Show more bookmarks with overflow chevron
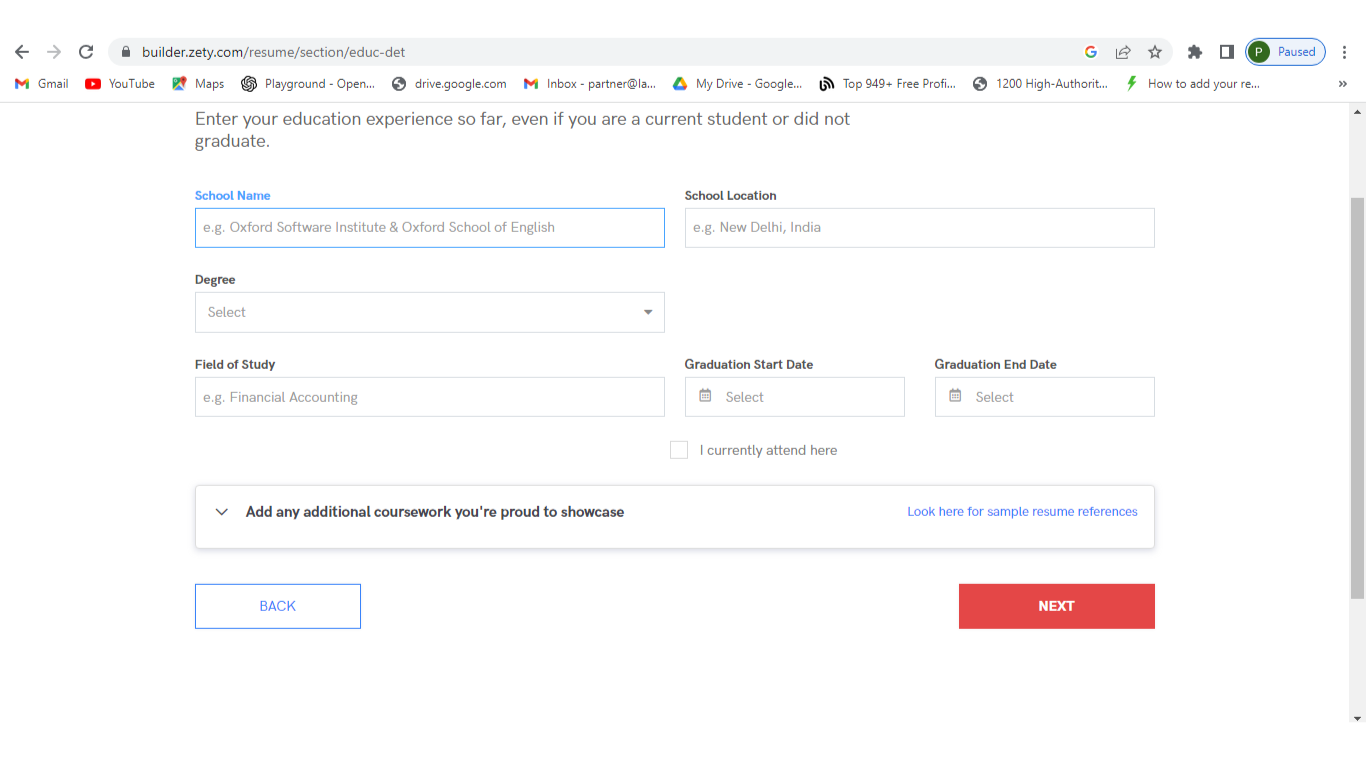The image size is (1366, 768). tap(1342, 84)
